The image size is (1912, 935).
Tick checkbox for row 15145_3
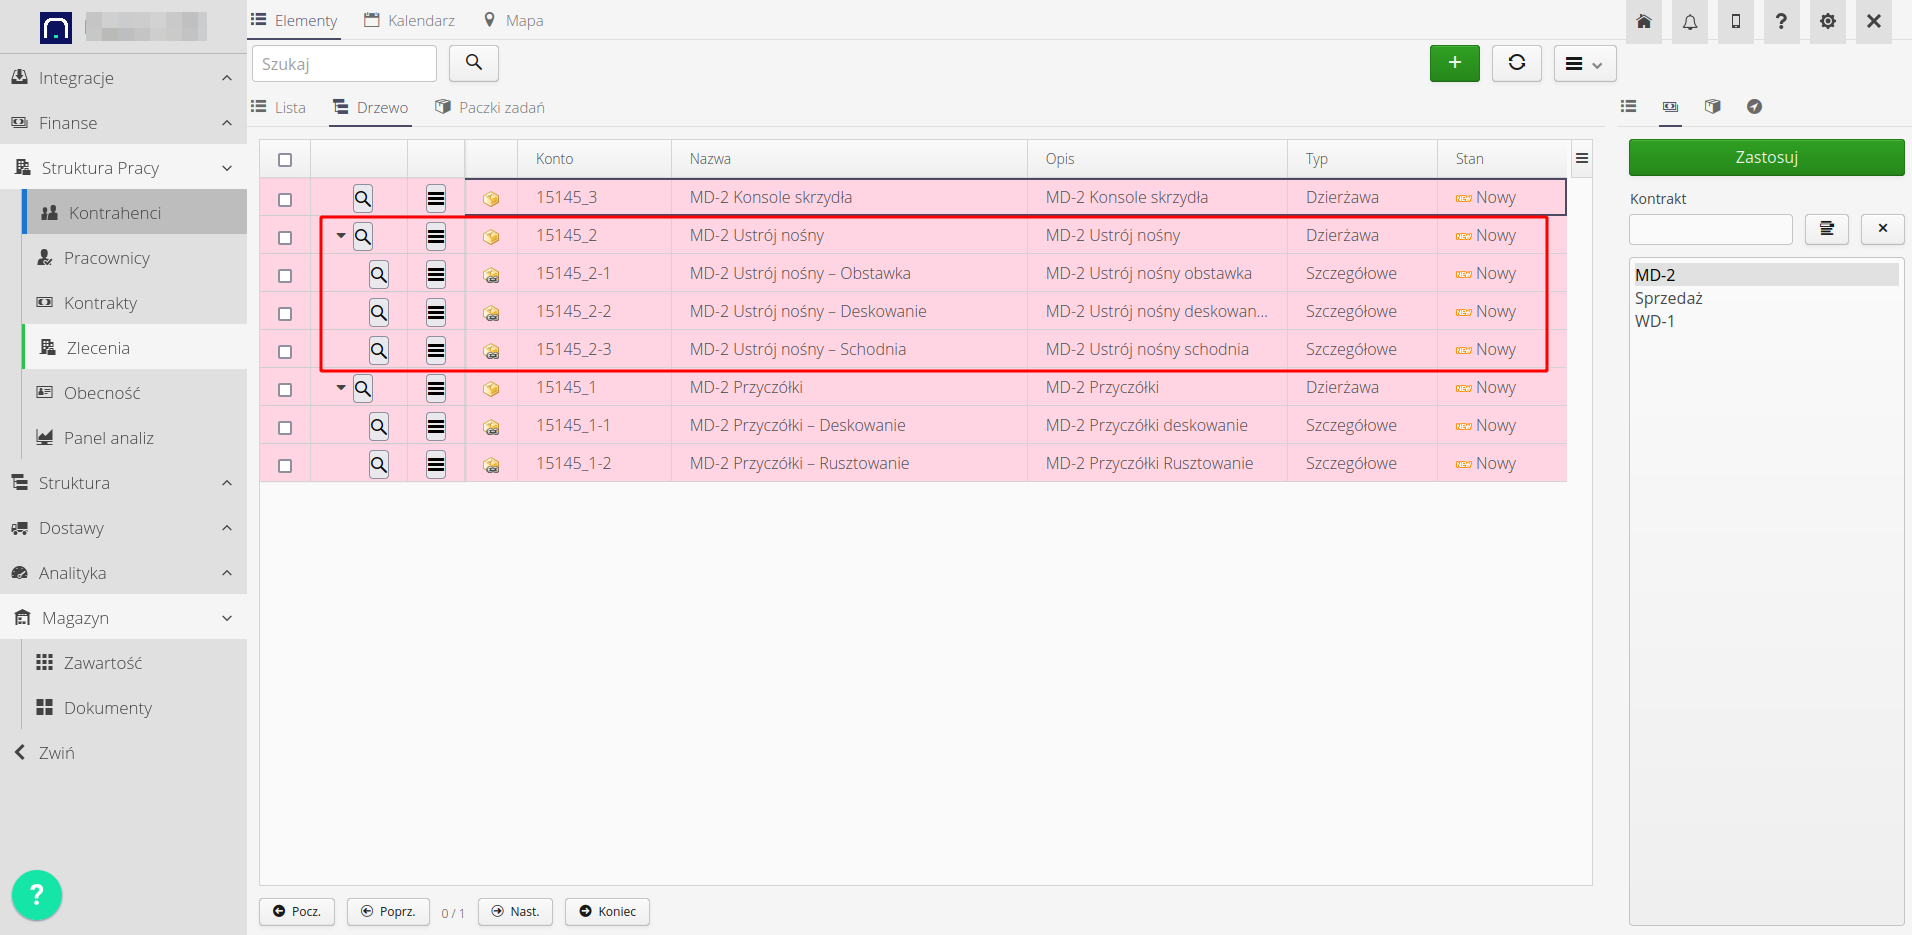[x=285, y=200]
